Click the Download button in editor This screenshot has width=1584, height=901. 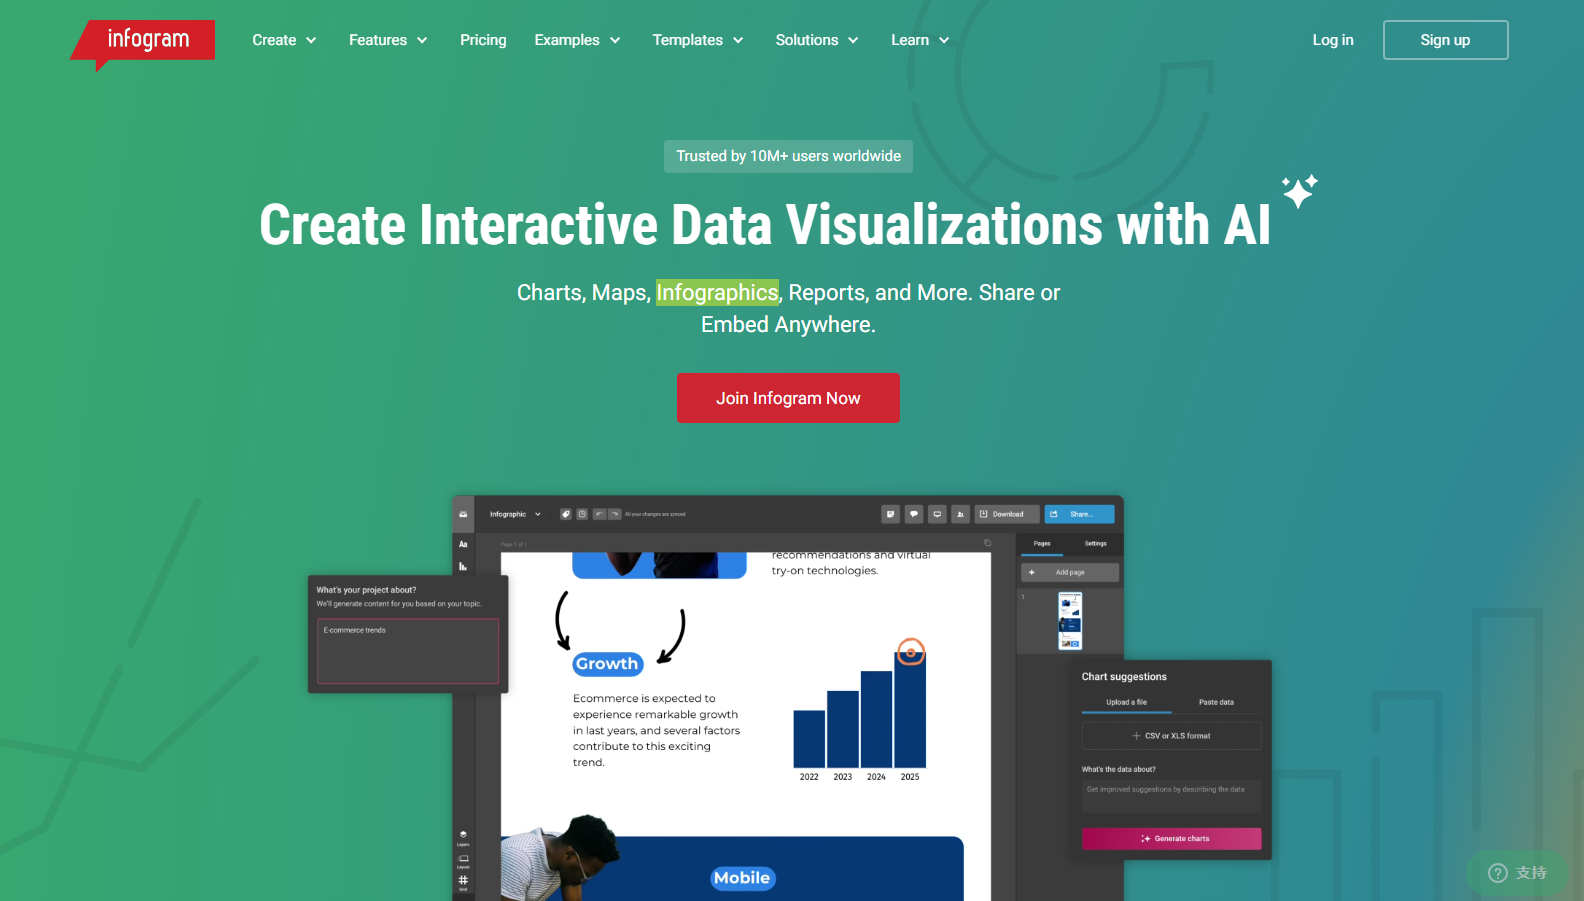click(1007, 514)
